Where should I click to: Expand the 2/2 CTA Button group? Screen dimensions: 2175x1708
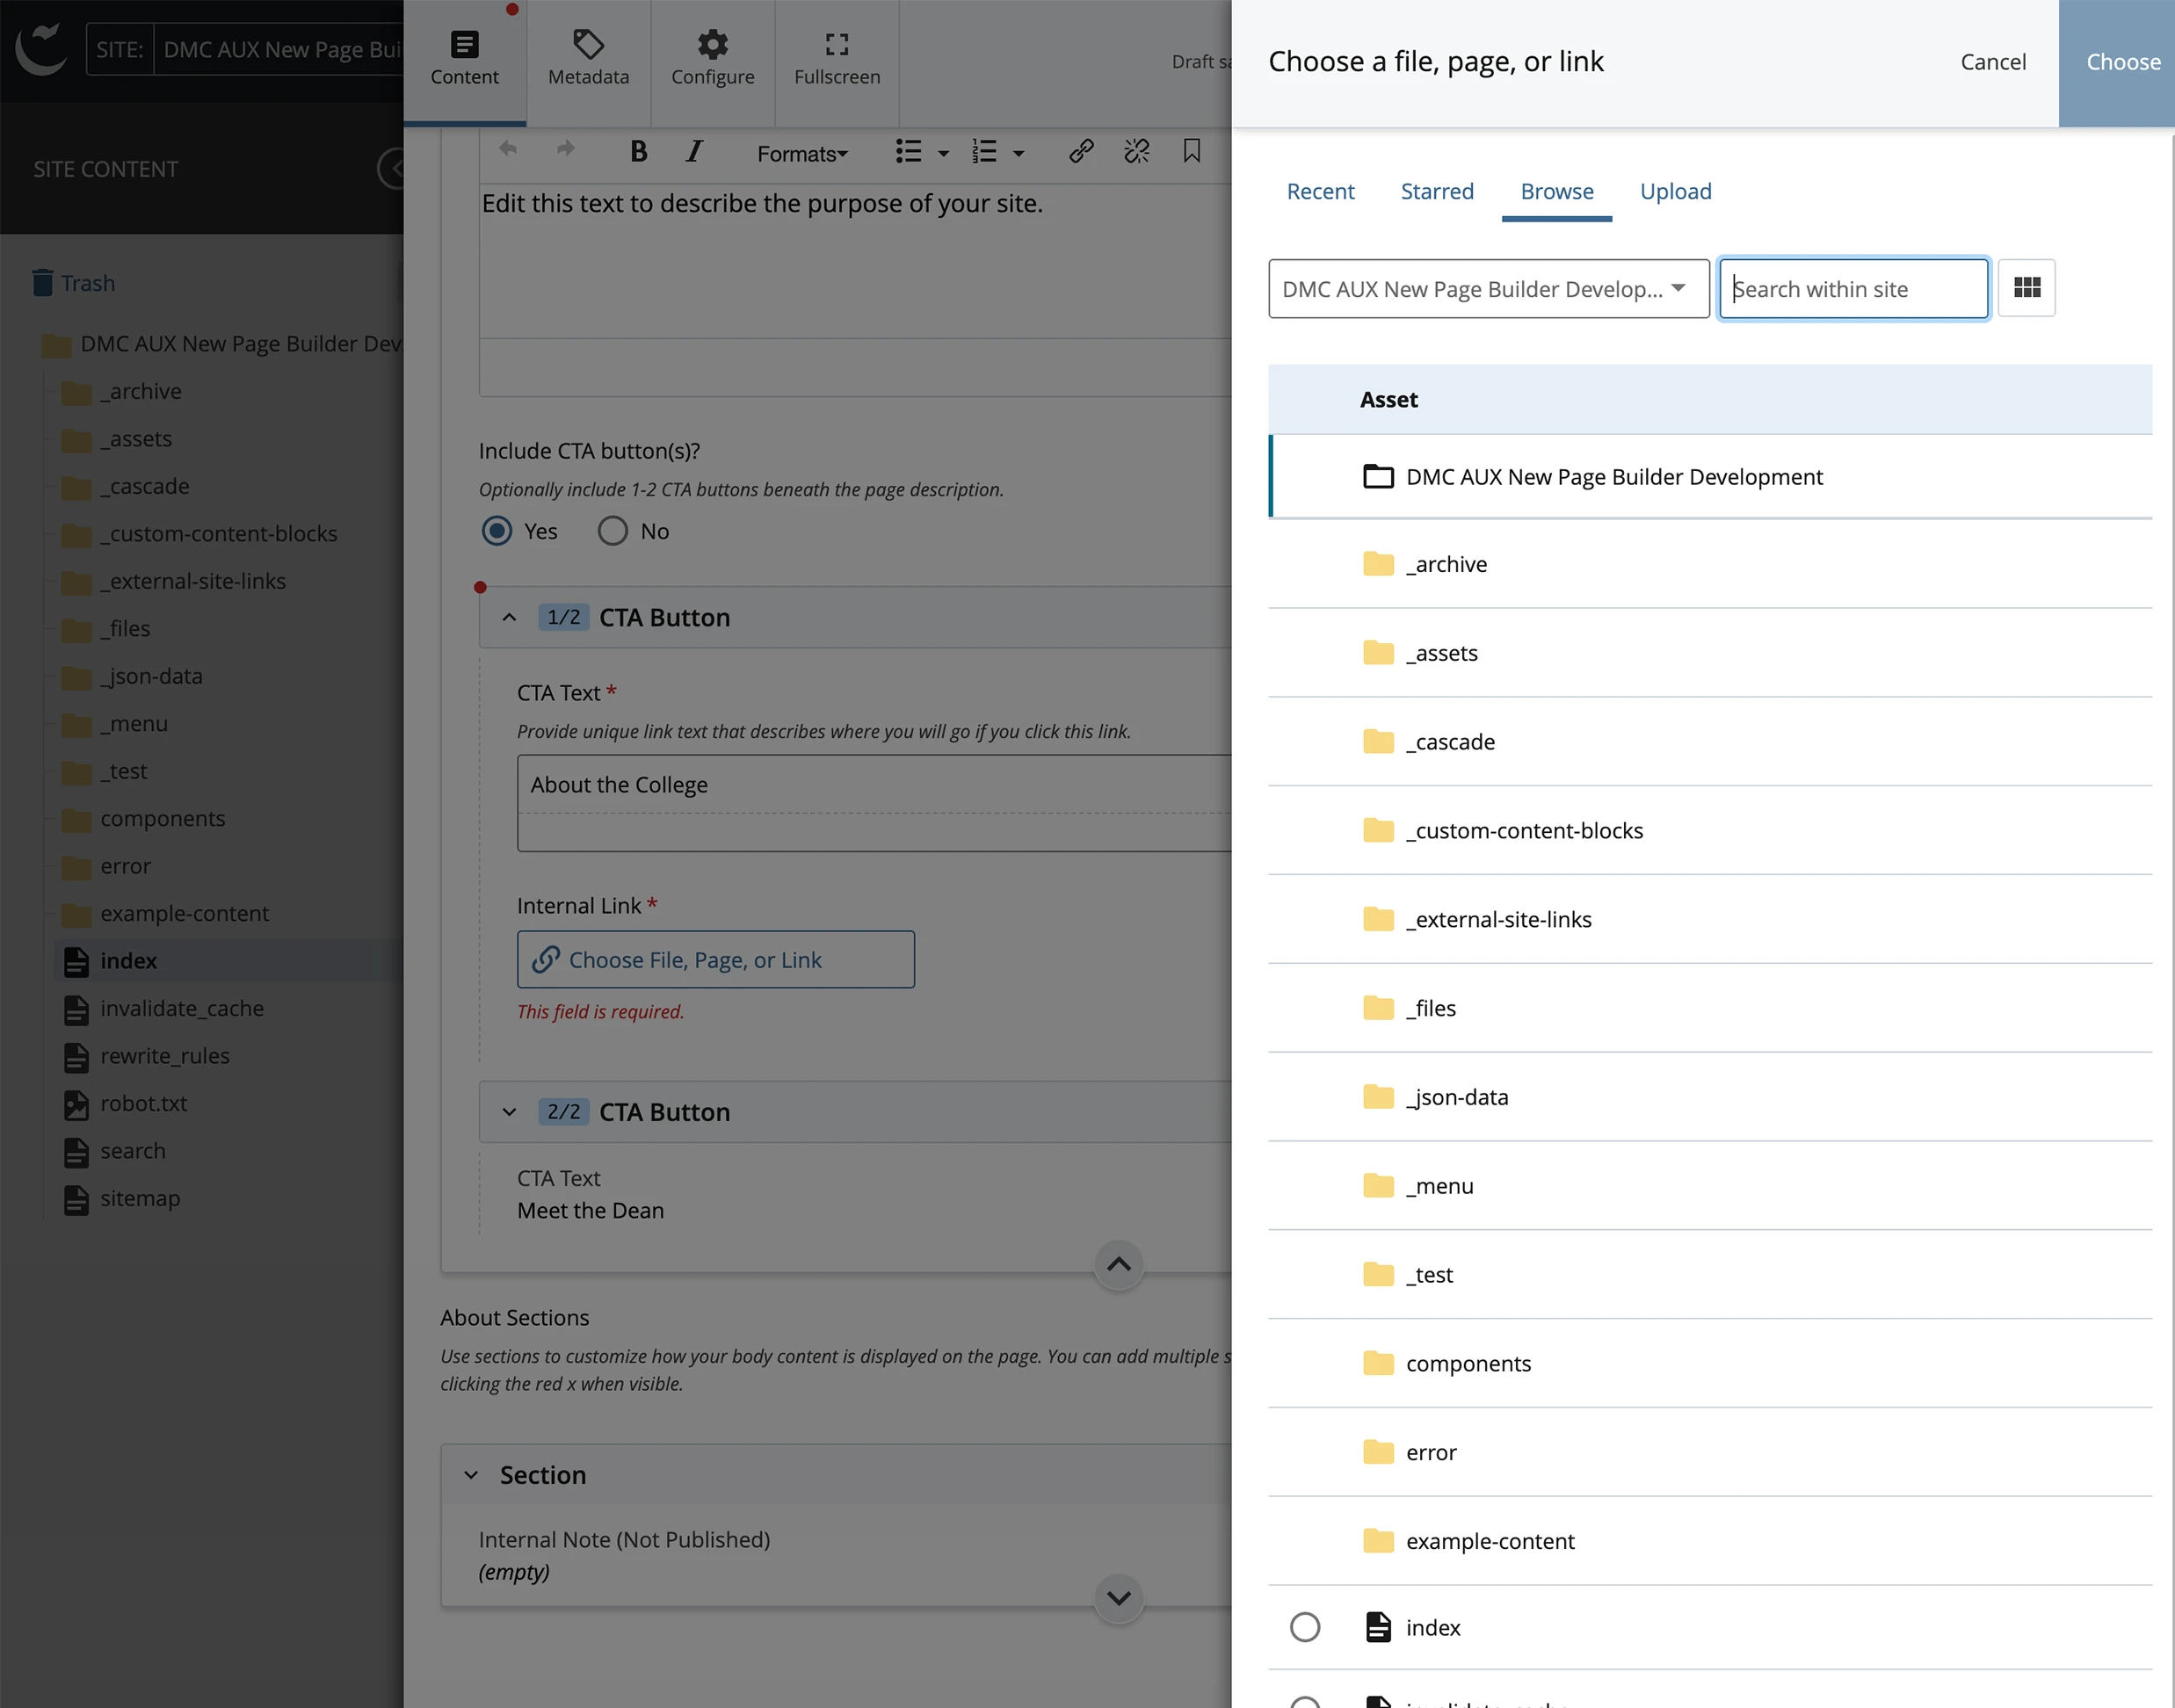click(509, 1112)
